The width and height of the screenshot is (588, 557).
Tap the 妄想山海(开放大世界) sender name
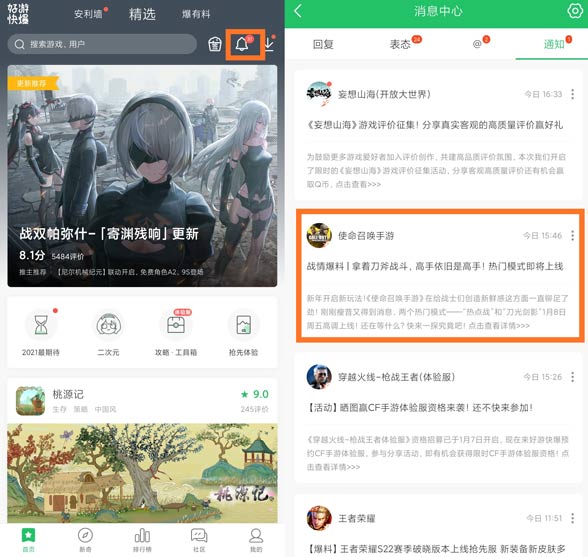tap(384, 94)
